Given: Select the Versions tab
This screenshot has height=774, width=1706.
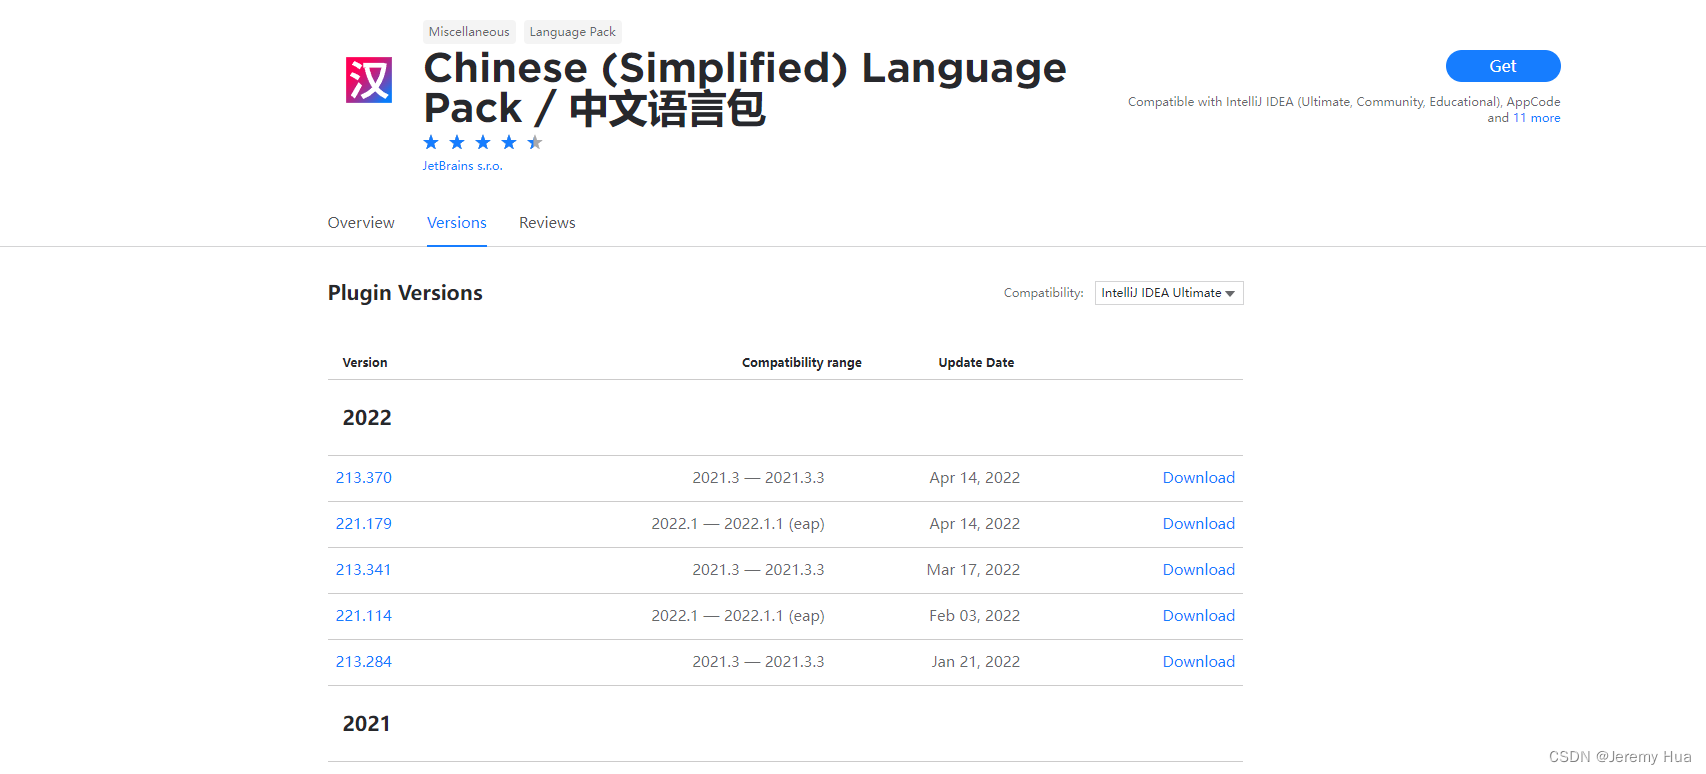Looking at the screenshot, I should coord(457,223).
